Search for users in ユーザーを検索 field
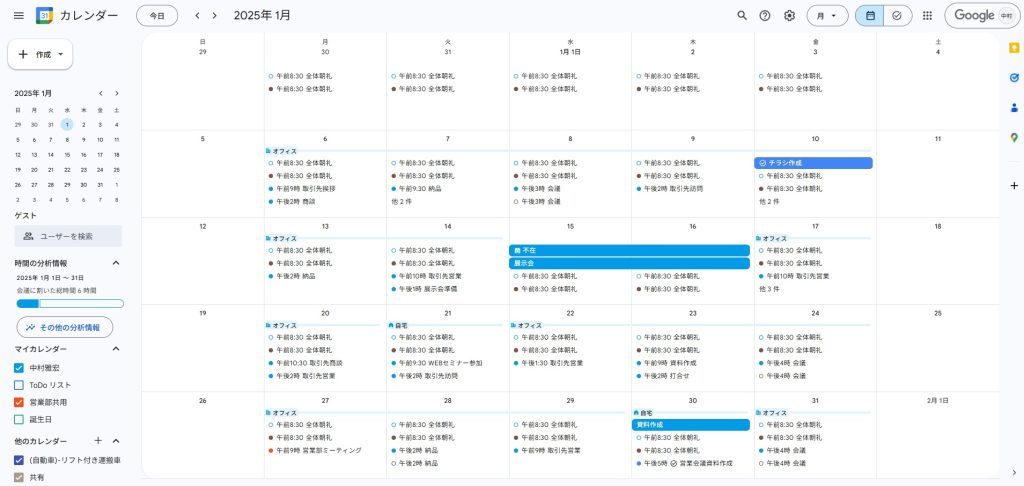The image size is (1024, 486). point(68,236)
